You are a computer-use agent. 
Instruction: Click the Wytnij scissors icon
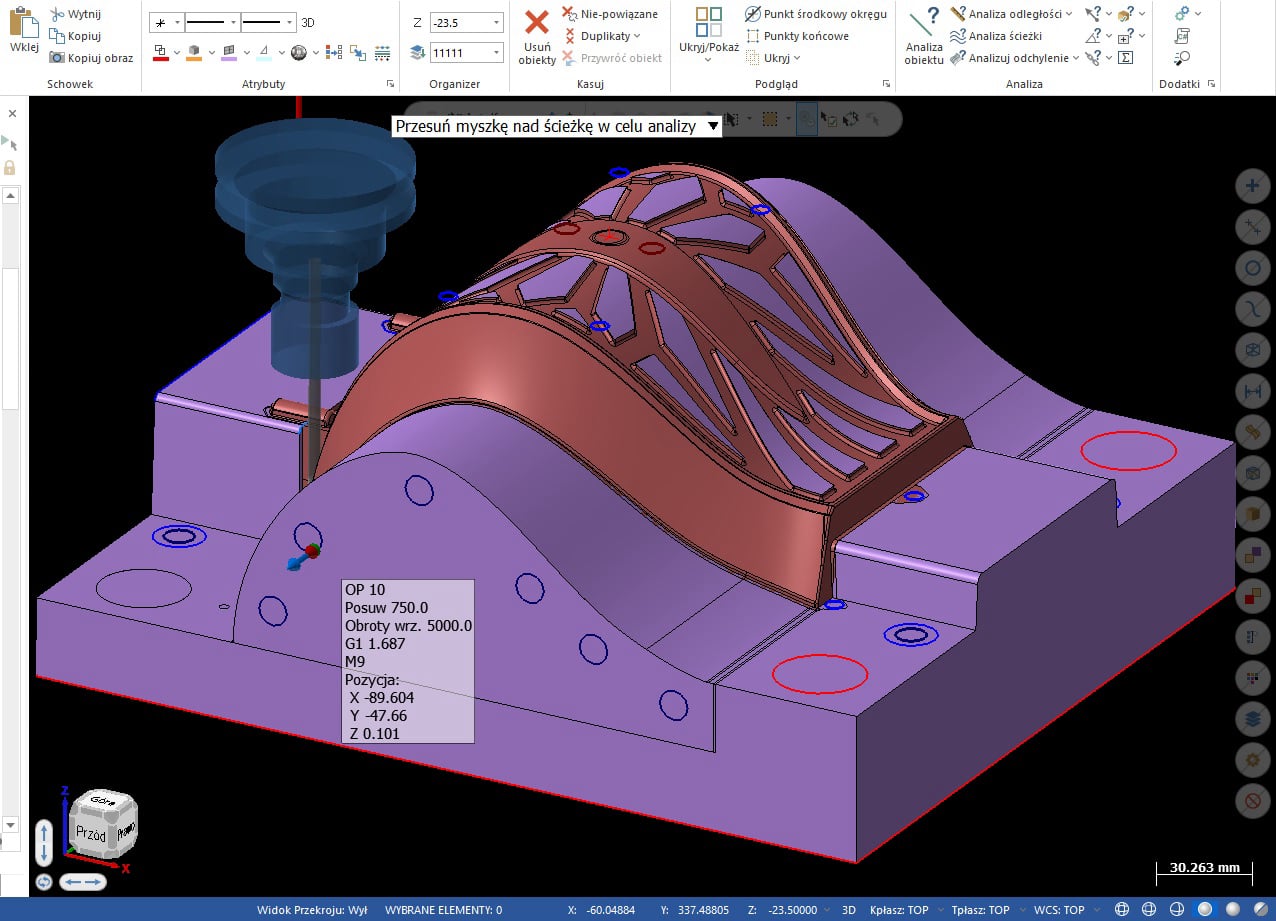point(57,14)
